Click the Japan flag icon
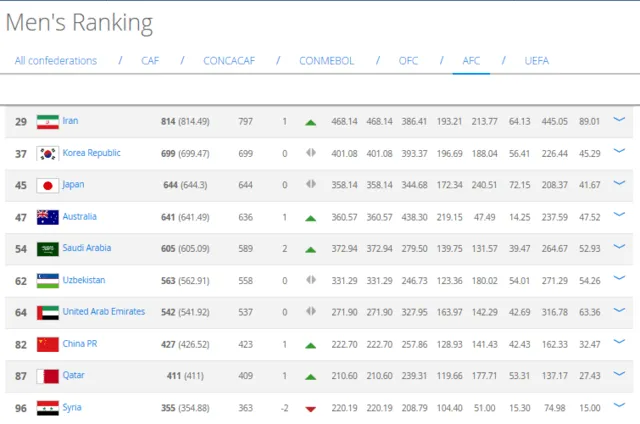 click(48, 185)
